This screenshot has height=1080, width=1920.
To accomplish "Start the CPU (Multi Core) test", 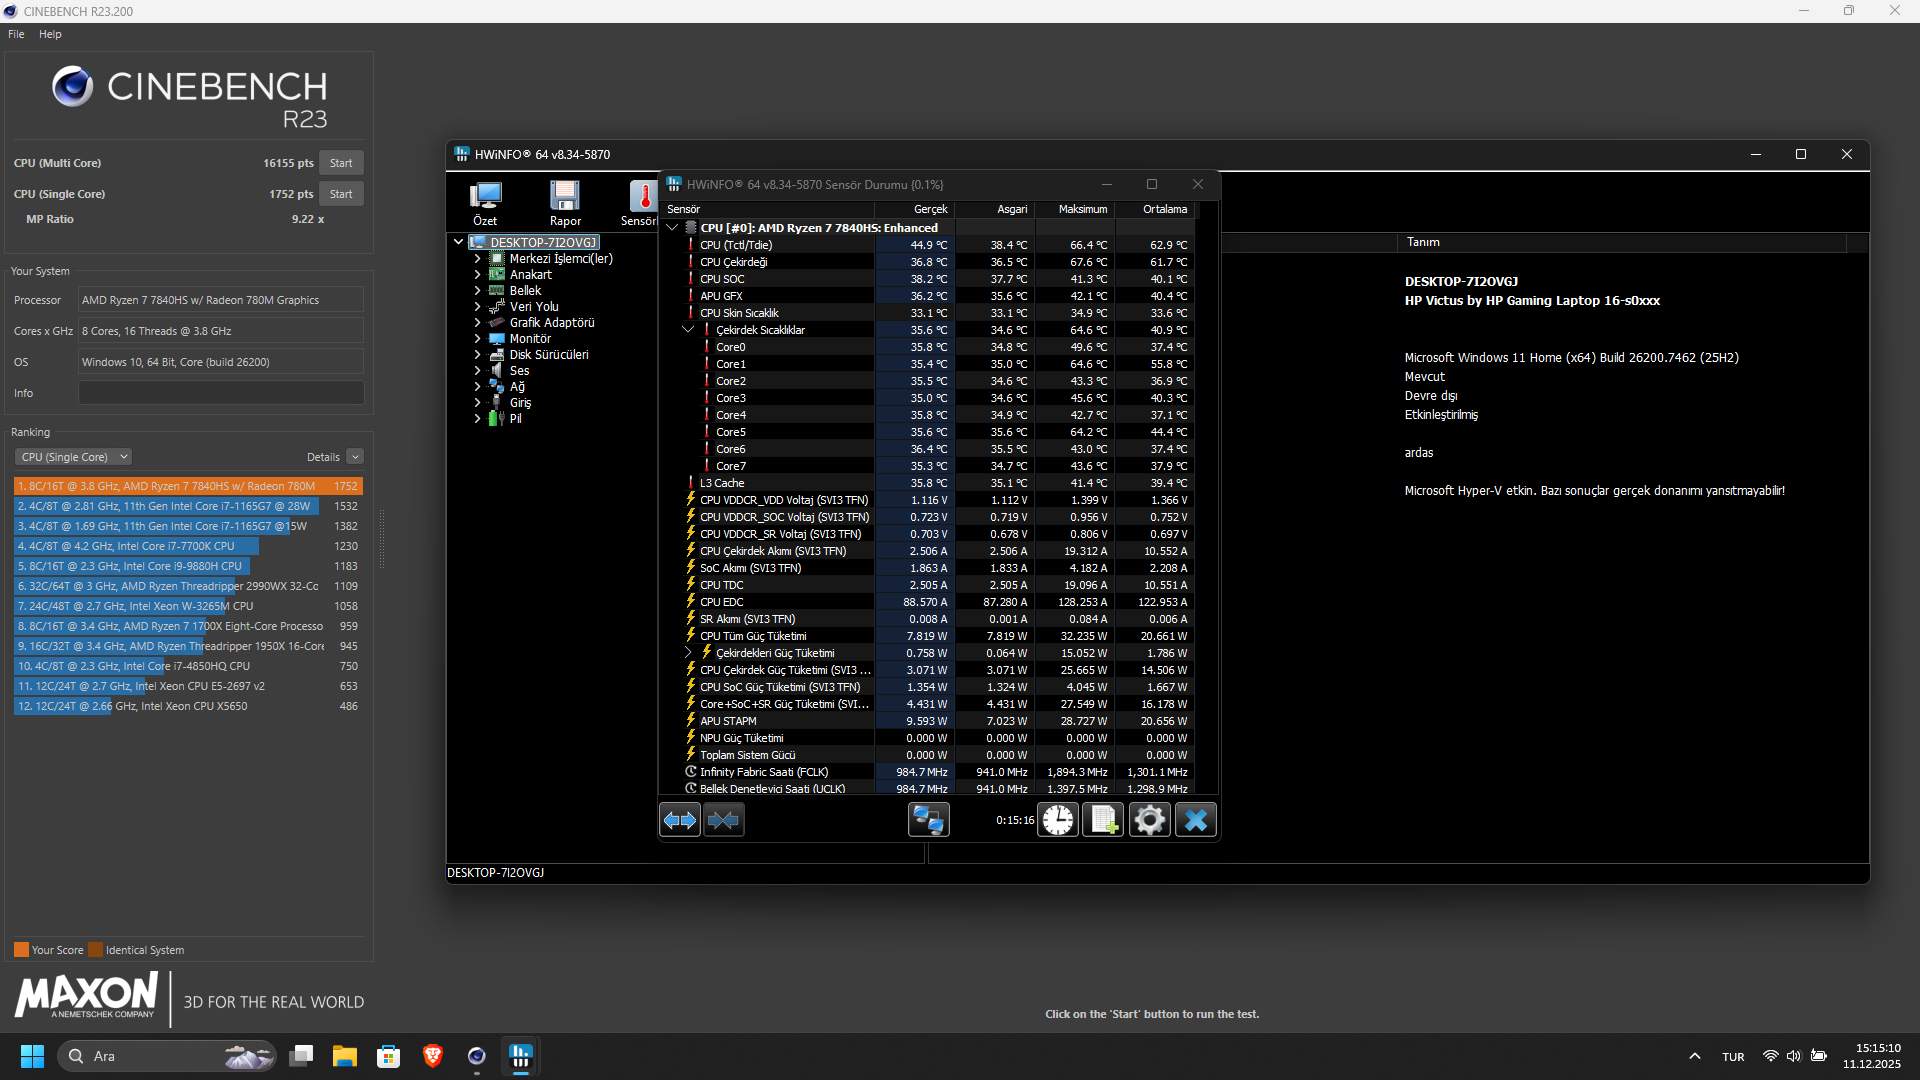I will (x=341, y=163).
